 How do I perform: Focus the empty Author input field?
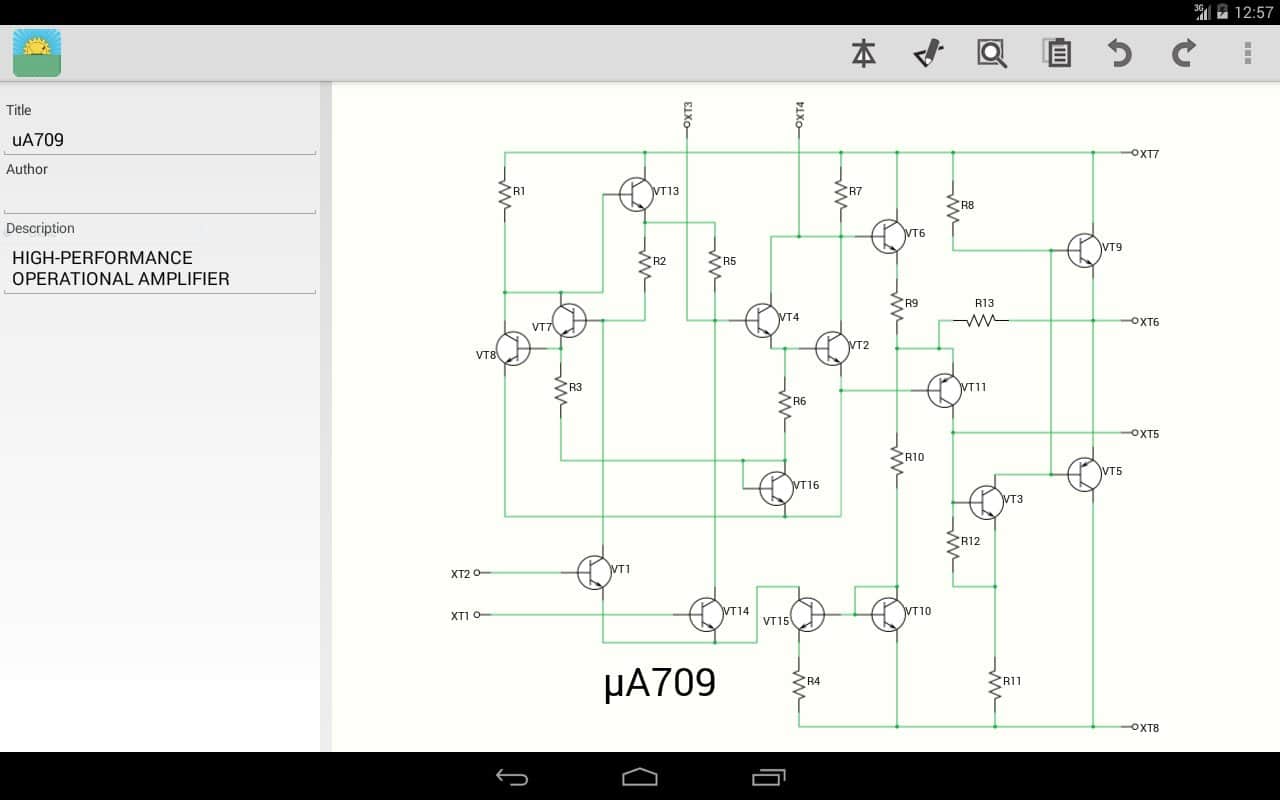[x=160, y=198]
